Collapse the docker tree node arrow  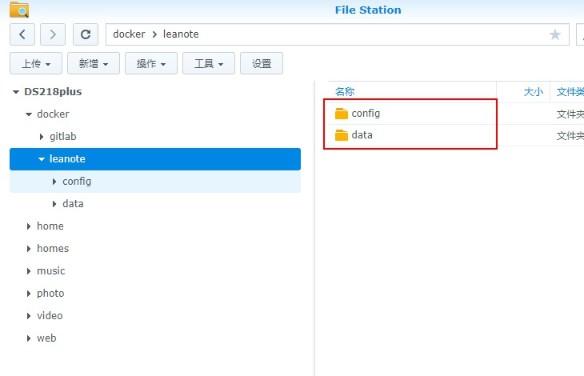pyautogui.click(x=29, y=114)
